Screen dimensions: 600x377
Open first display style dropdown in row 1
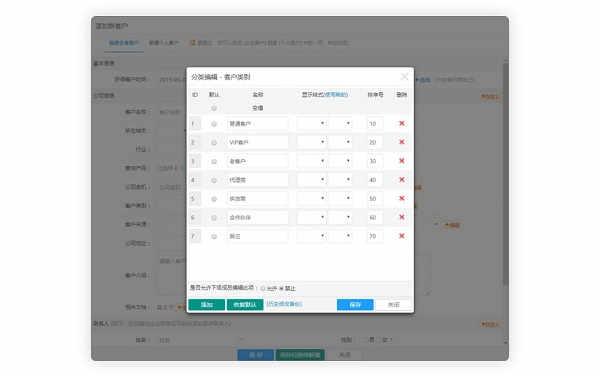311,123
